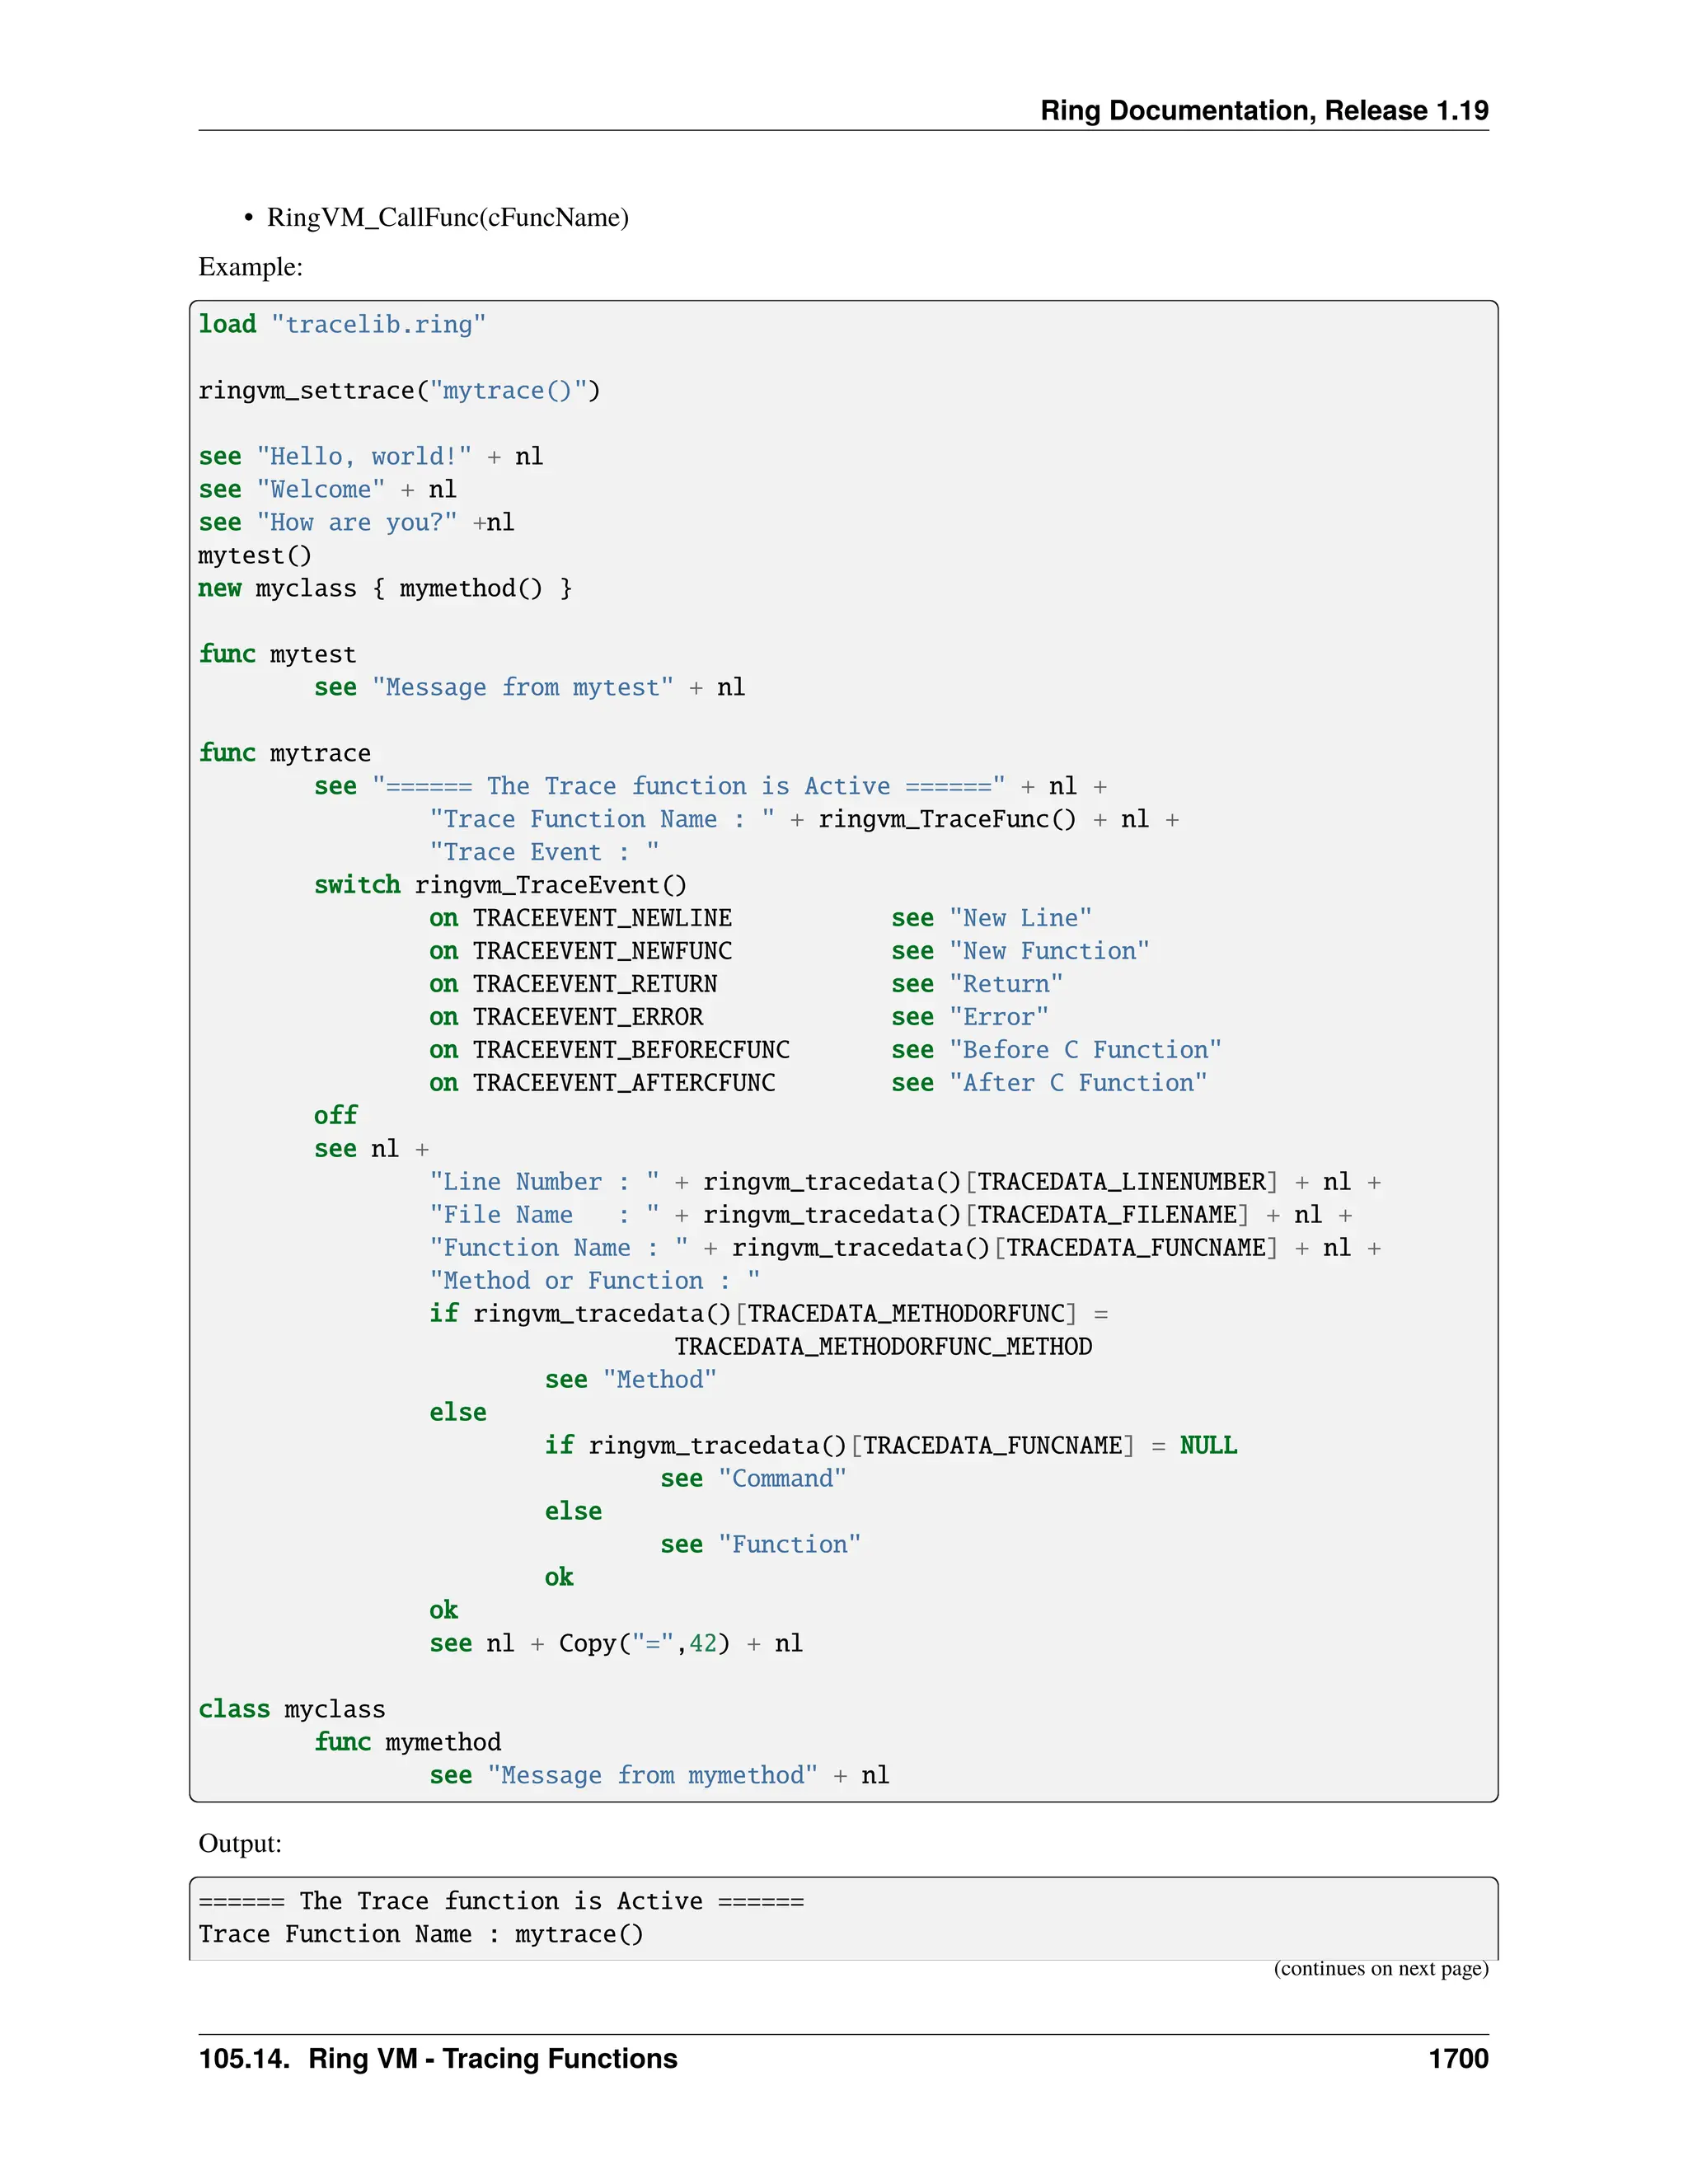Image resolution: width=1688 pixels, height=2184 pixels.
Task: Click the constant TRACEEVENT_NEWFUNC
Action: (x=602, y=951)
